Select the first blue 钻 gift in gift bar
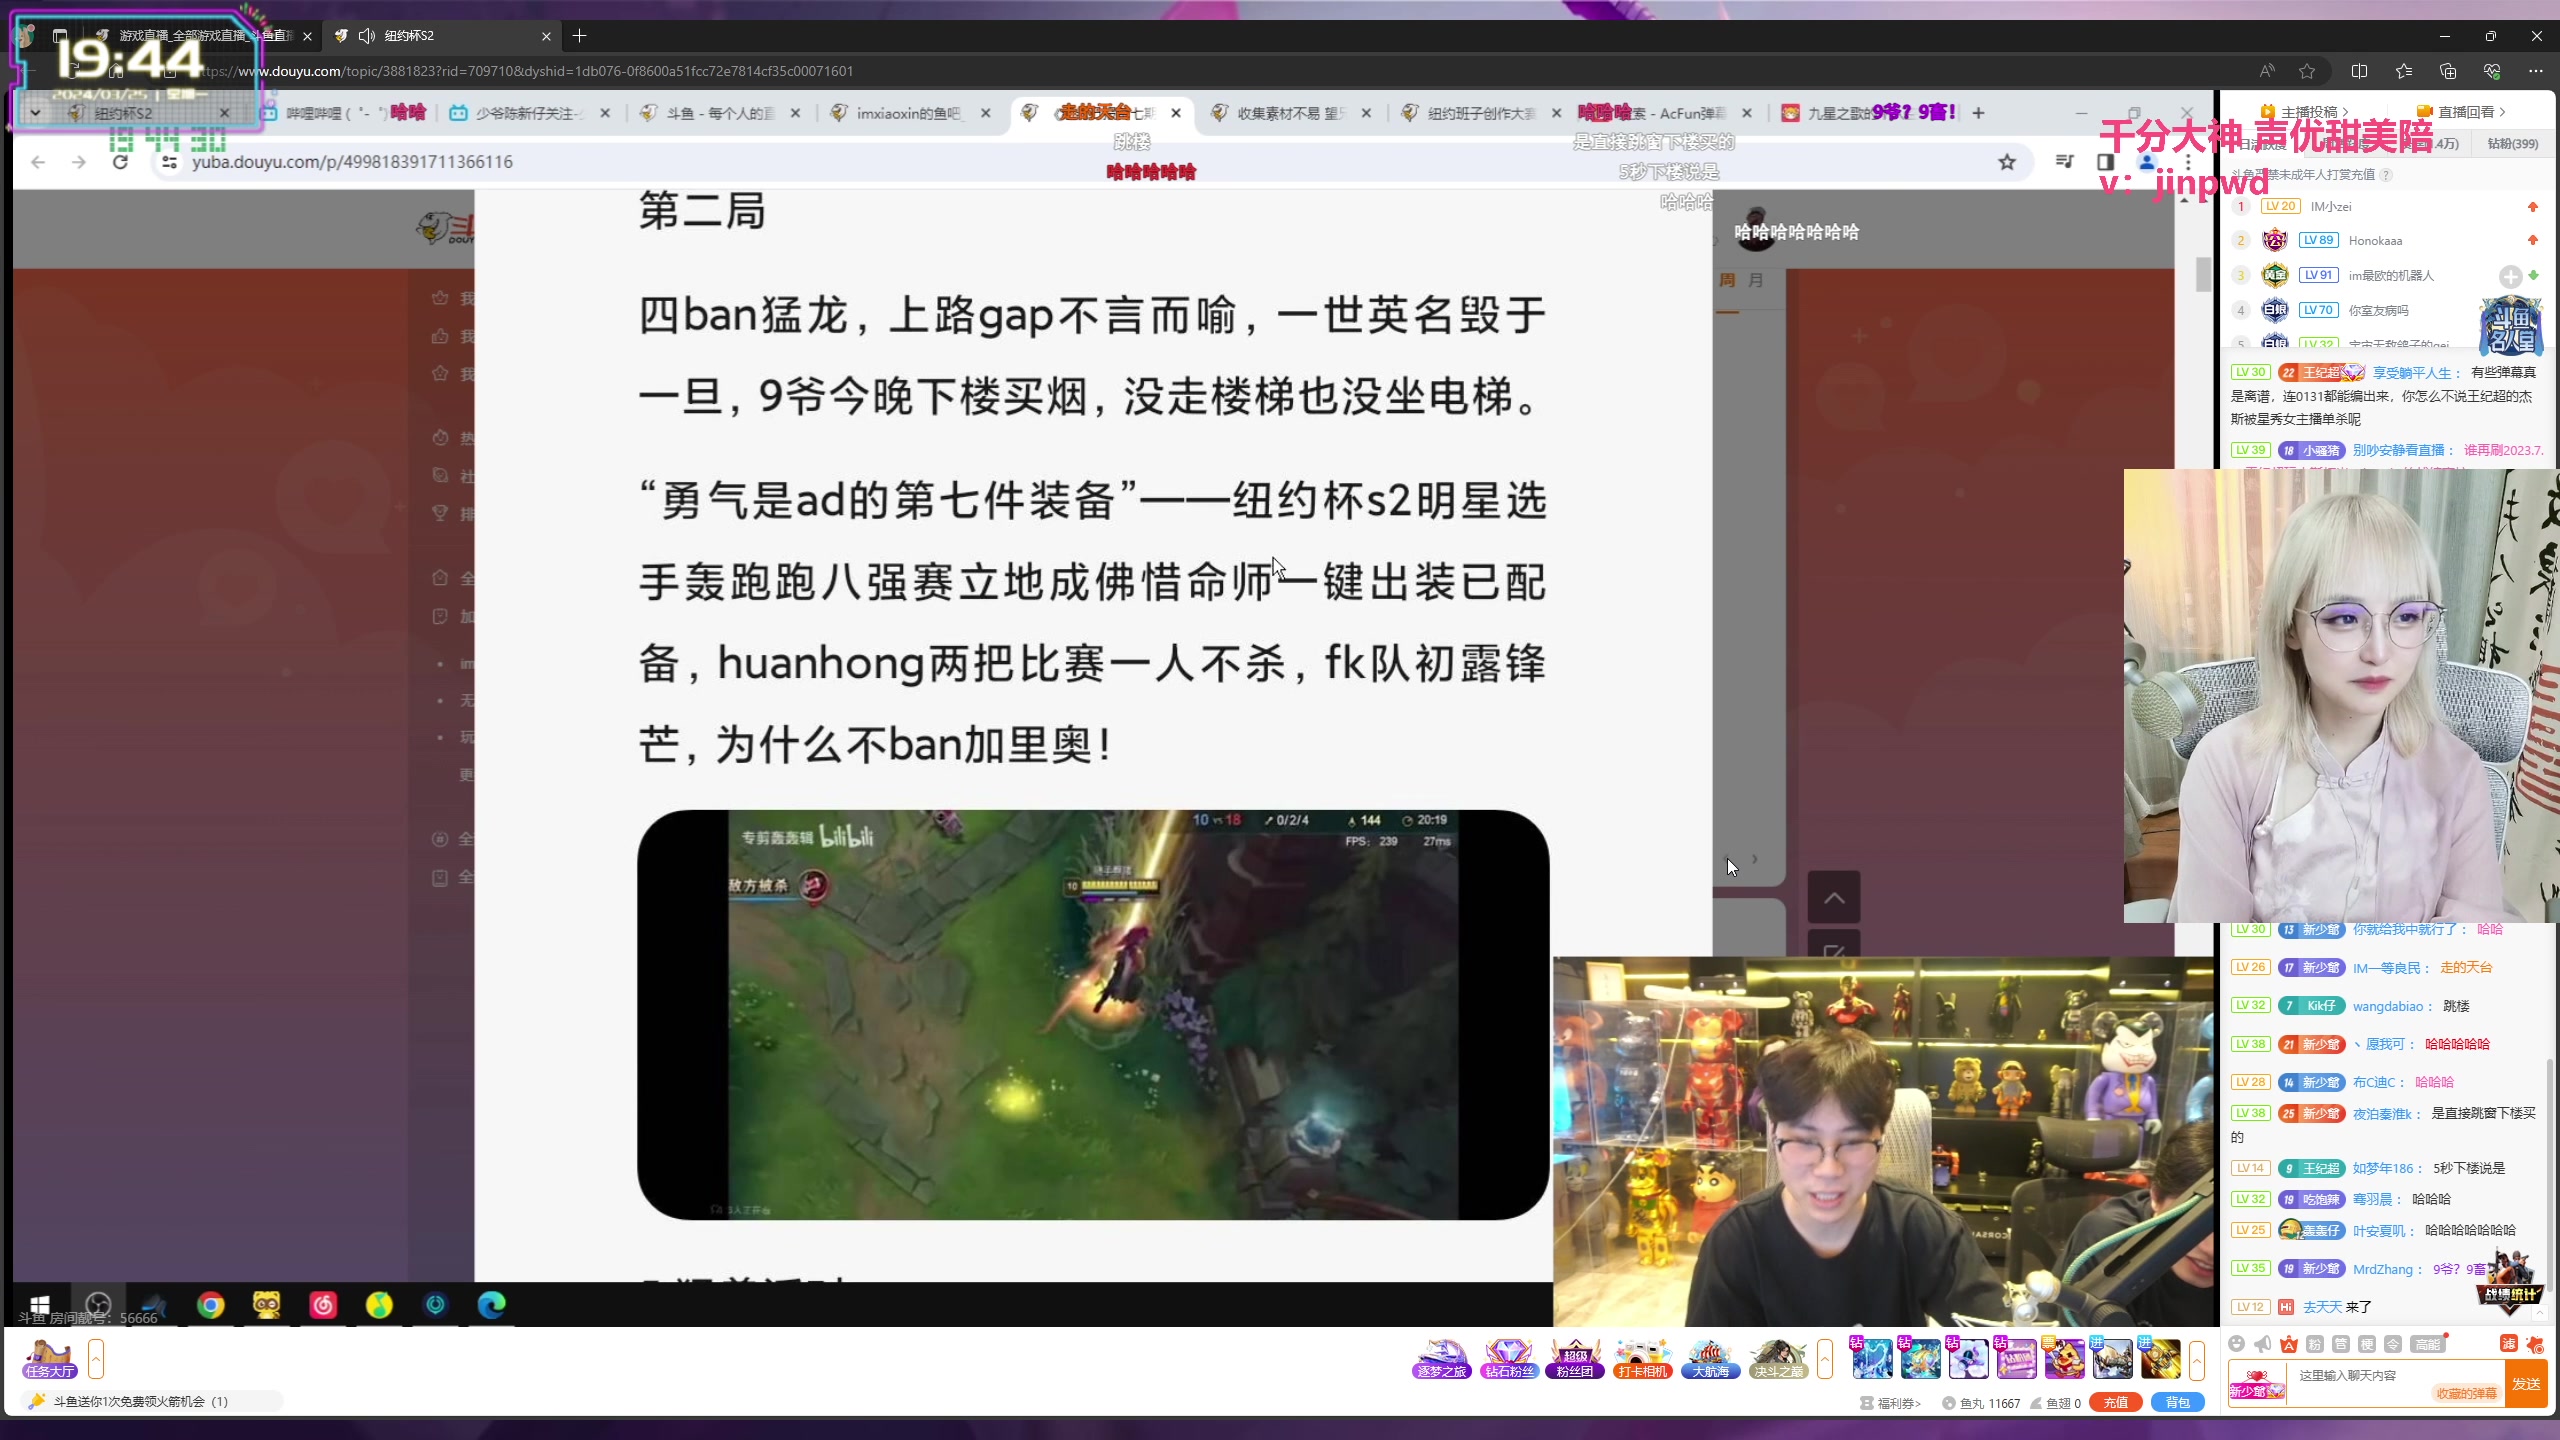 [x=1872, y=1359]
